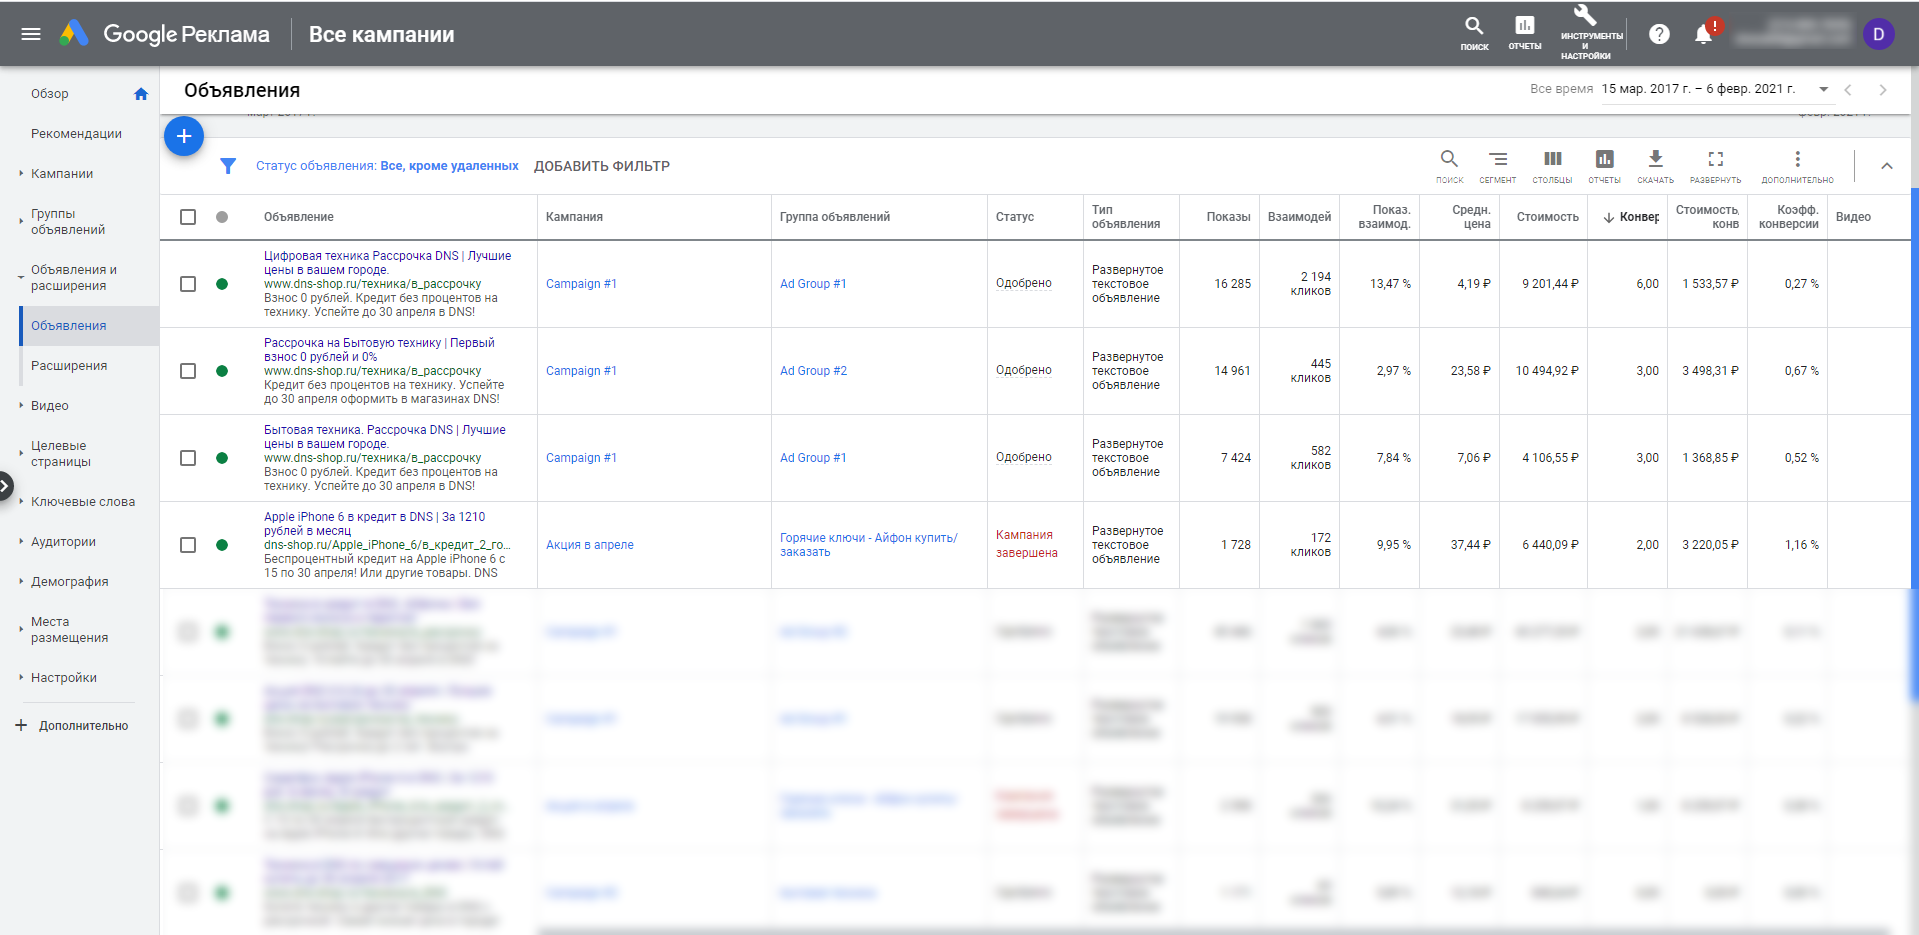Click ДОБАВИТЬ ФИЛЬТР button
Screen dimensions: 1919x935
[602, 166]
